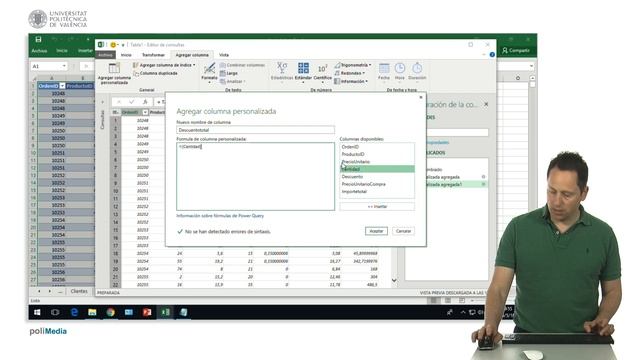The width and height of the screenshot is (640, 360).
Task: Switch to the Vista tab
Action: [x=224, y=55]
